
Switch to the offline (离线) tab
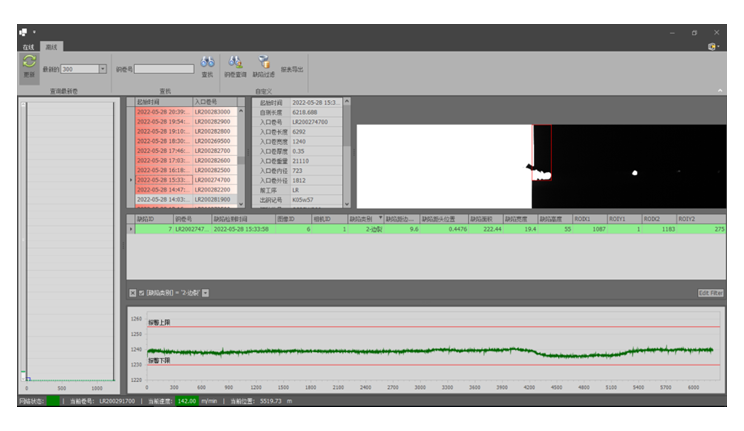point(50,46)
